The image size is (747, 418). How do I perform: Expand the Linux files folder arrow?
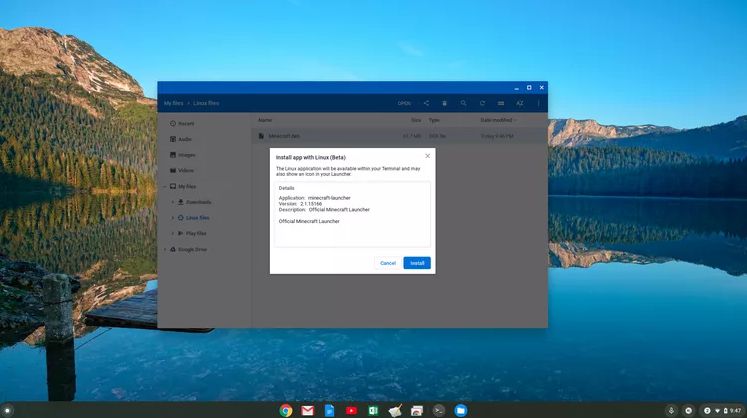coord(172,218)
